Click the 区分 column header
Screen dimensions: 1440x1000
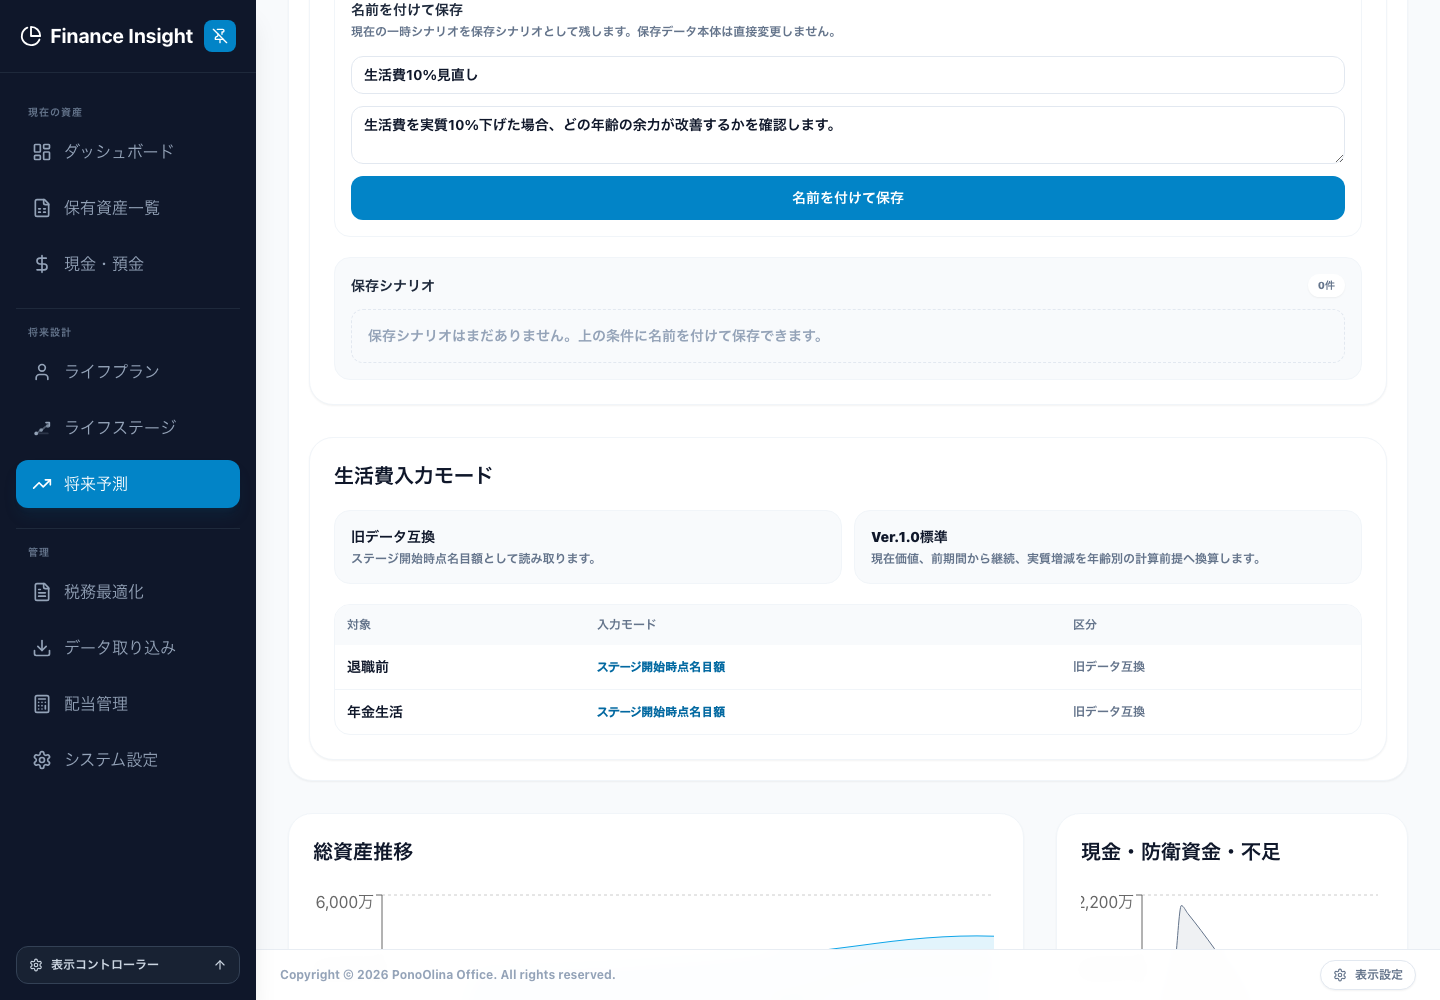tap(1085, 625)
